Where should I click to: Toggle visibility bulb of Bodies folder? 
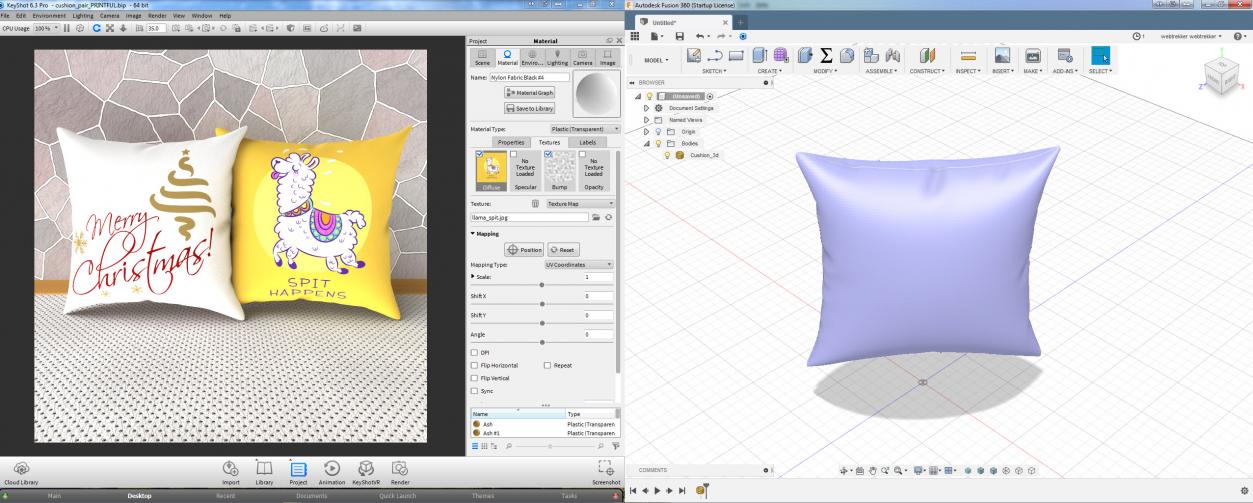657,143
